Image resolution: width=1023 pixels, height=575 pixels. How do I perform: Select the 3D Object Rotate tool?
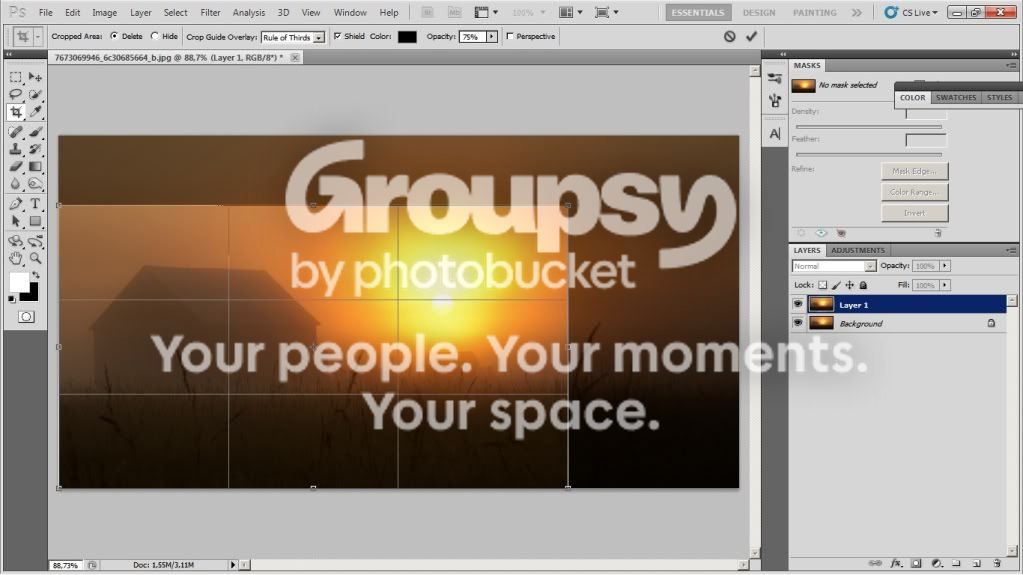tap(16, 241)
